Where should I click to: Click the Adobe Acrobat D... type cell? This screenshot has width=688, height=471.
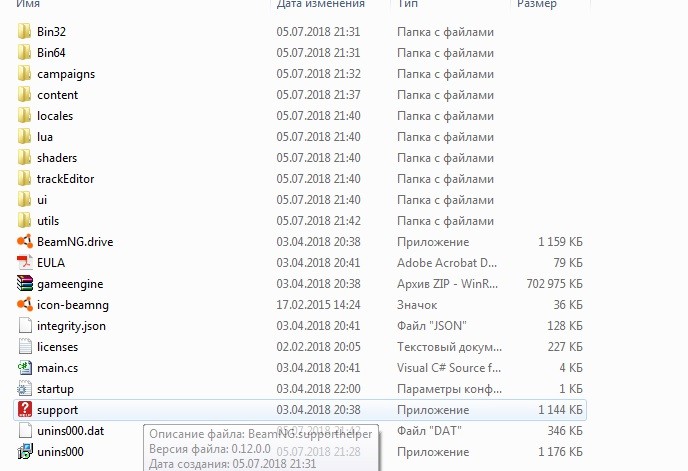pos(447,263)
